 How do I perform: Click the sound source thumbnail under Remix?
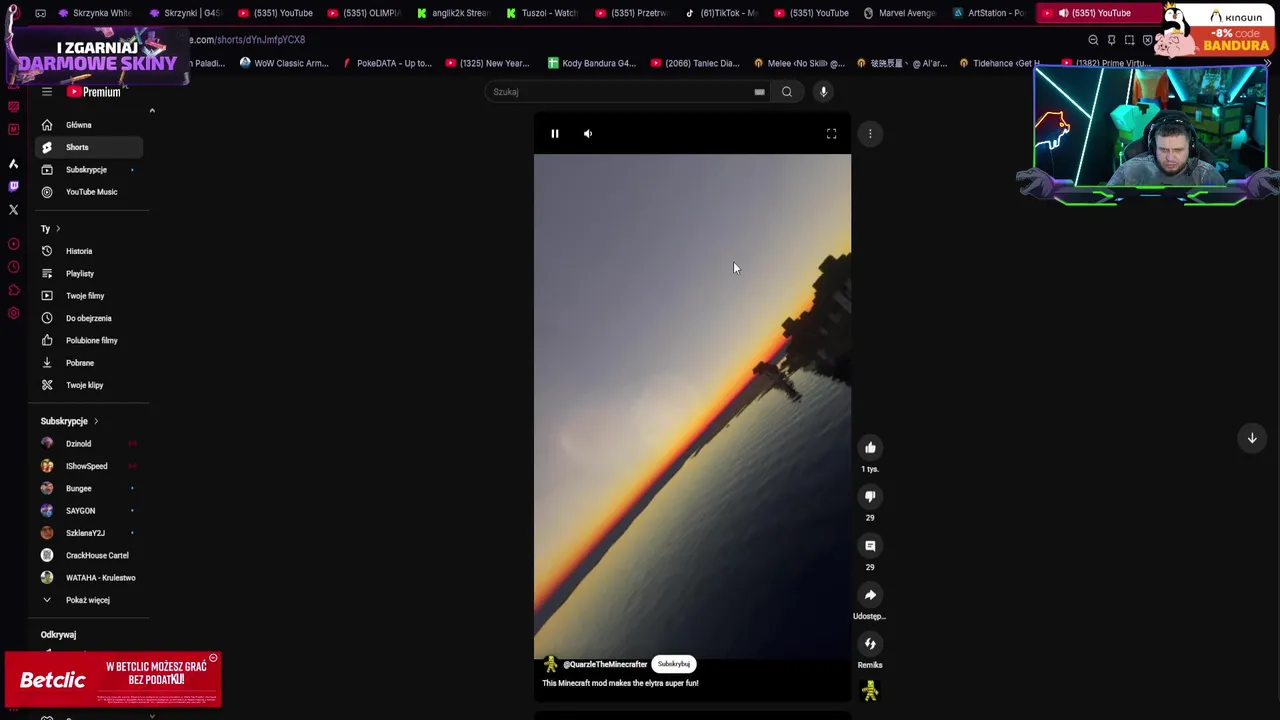870,690
